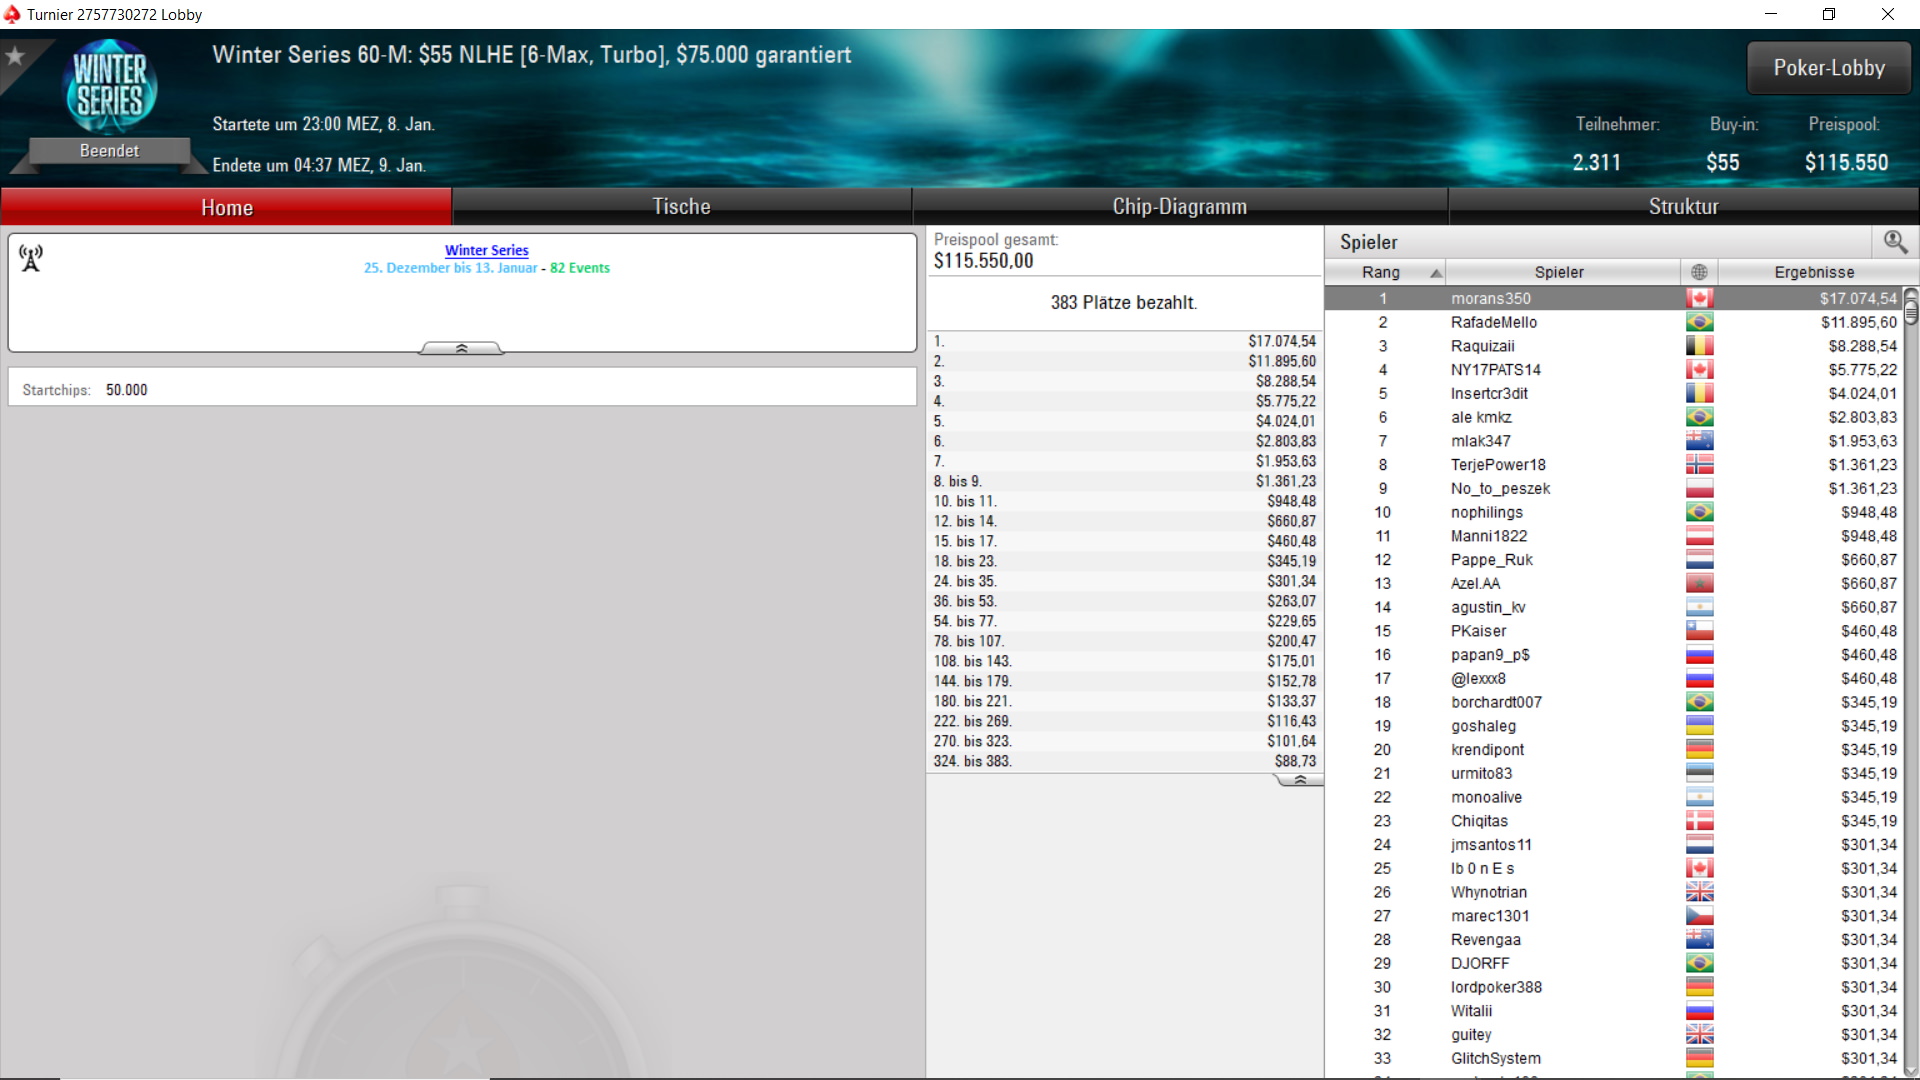Click the Winter Series logo
Image resolution: width=1920 pixels, height=1080 pixels.
110,86
